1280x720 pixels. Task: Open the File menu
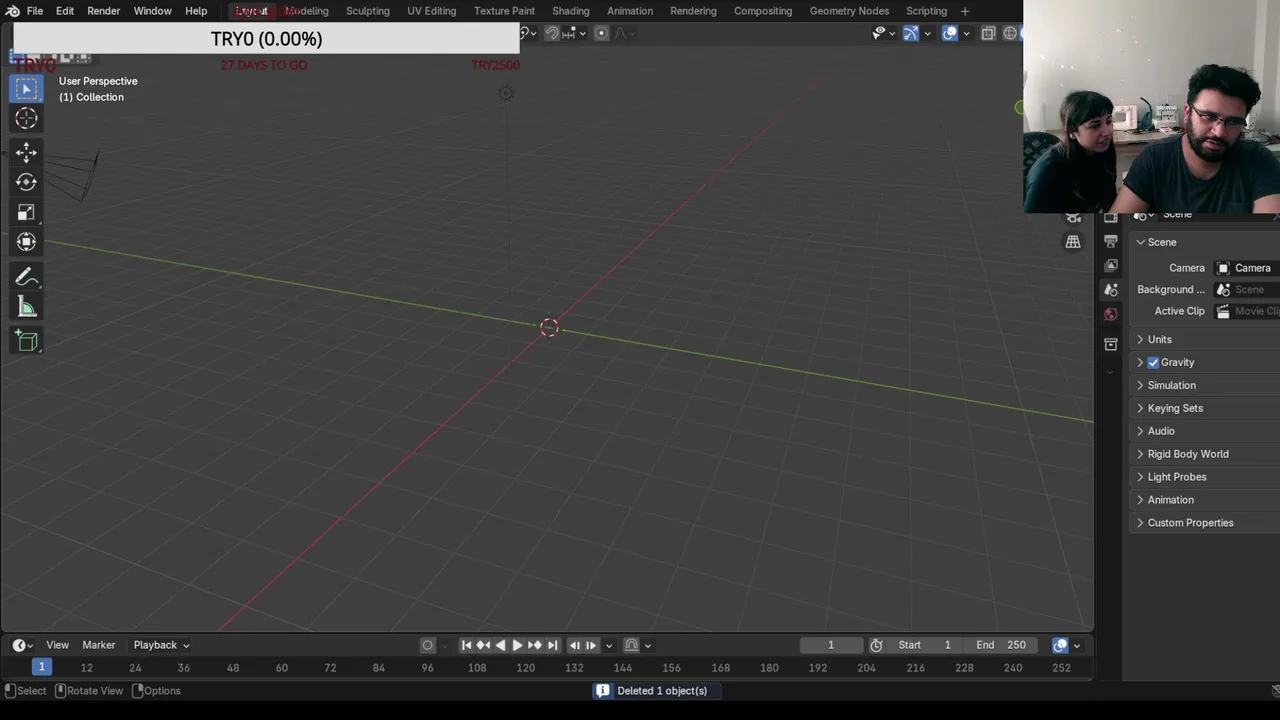[34, 11]
